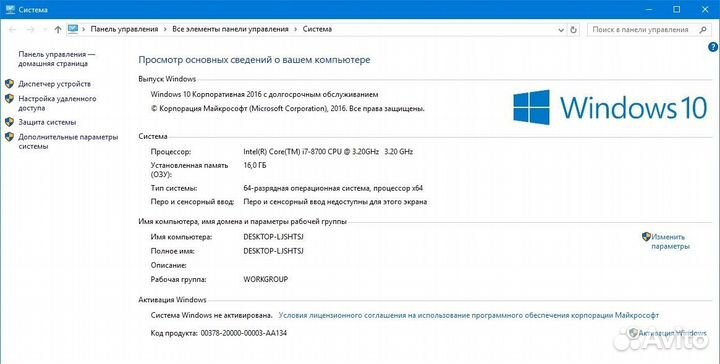The height and width of the screenshot is (364, 720).
Task: Click shield icon beside Настройка удаленного доступа
Action: coord(9,99)
